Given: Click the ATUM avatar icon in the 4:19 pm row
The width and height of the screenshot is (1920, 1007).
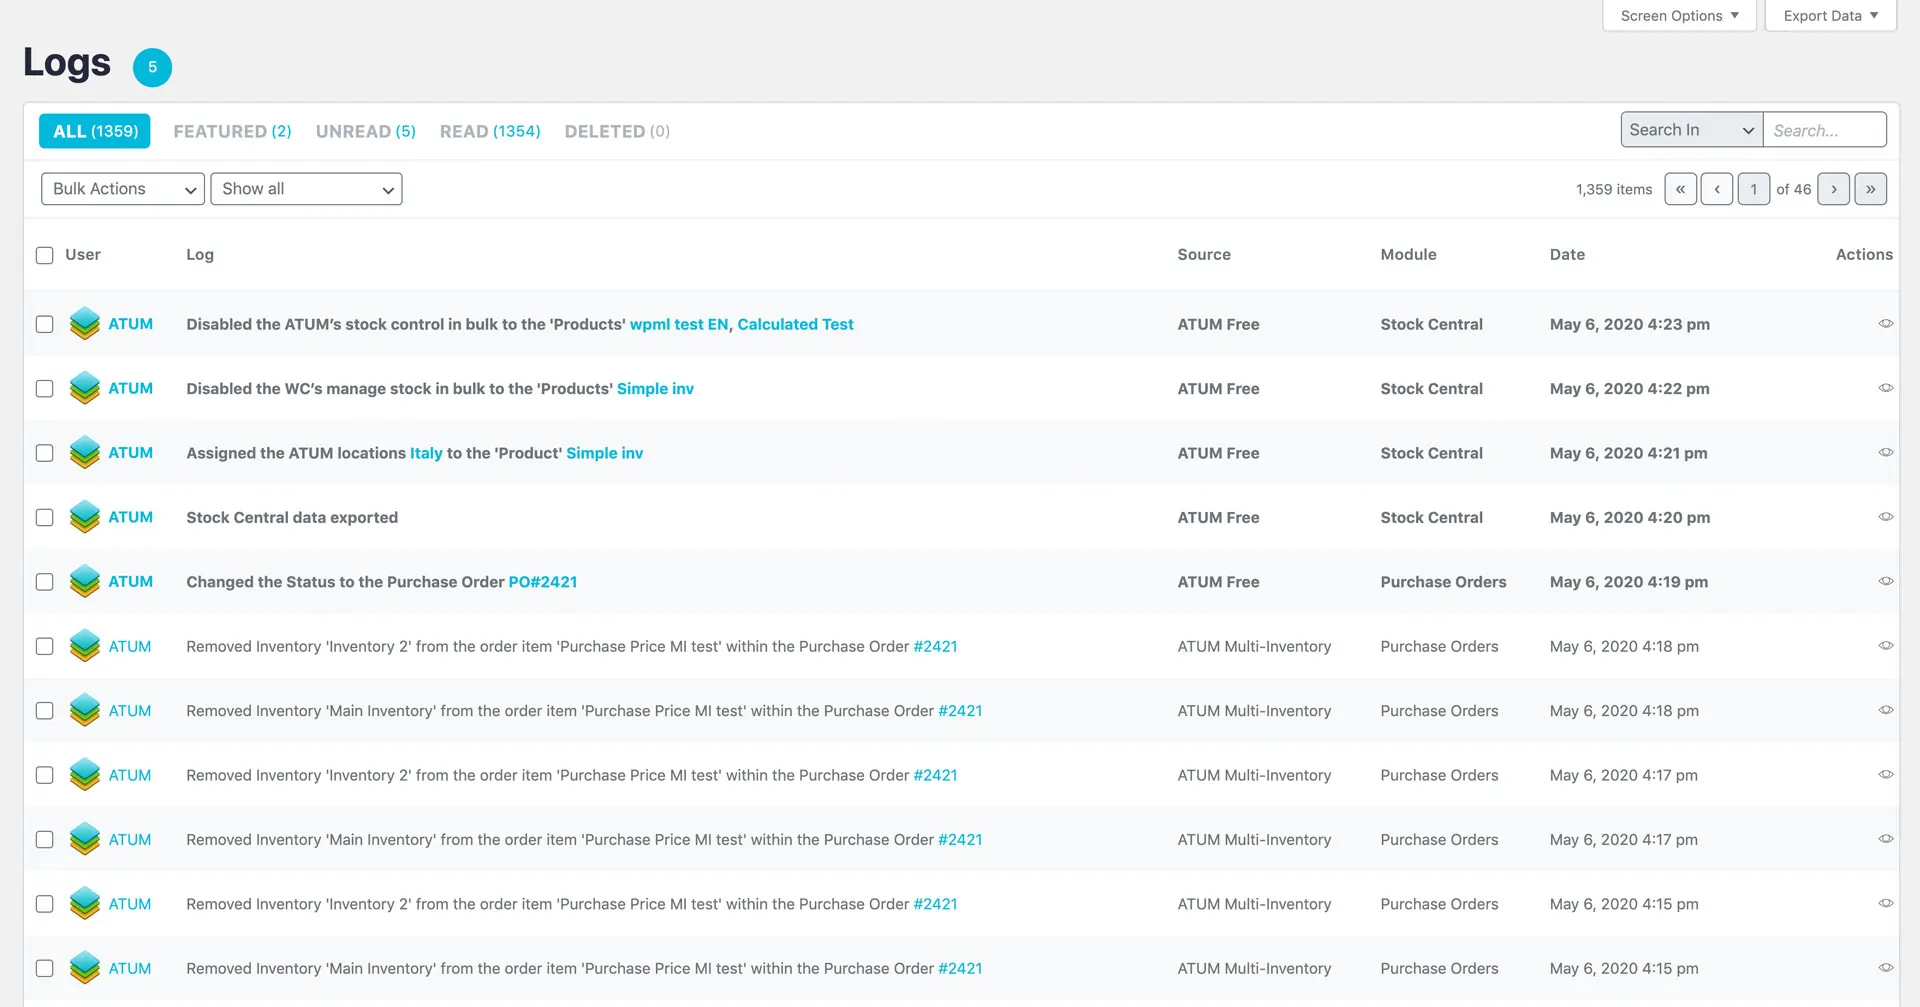Looking at the screenshot, I should (x=85, y=582).
